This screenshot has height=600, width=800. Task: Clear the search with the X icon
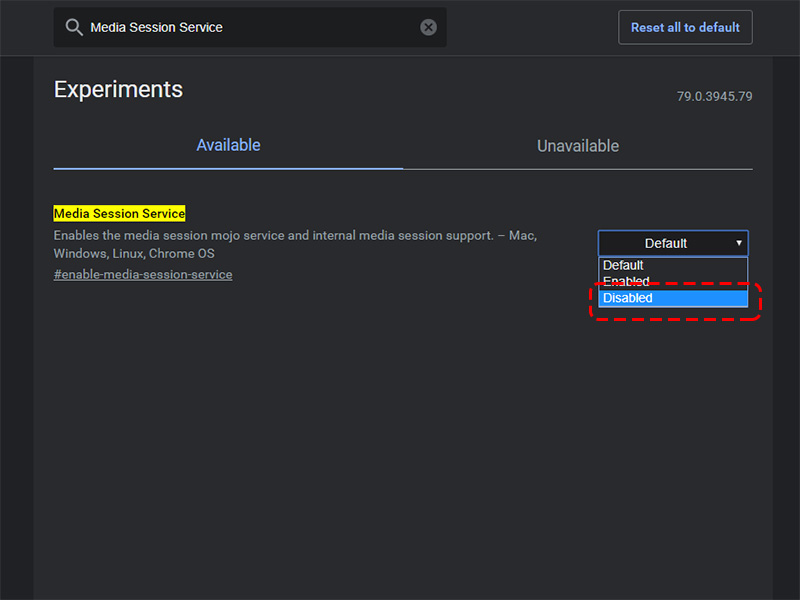(428, 28)
